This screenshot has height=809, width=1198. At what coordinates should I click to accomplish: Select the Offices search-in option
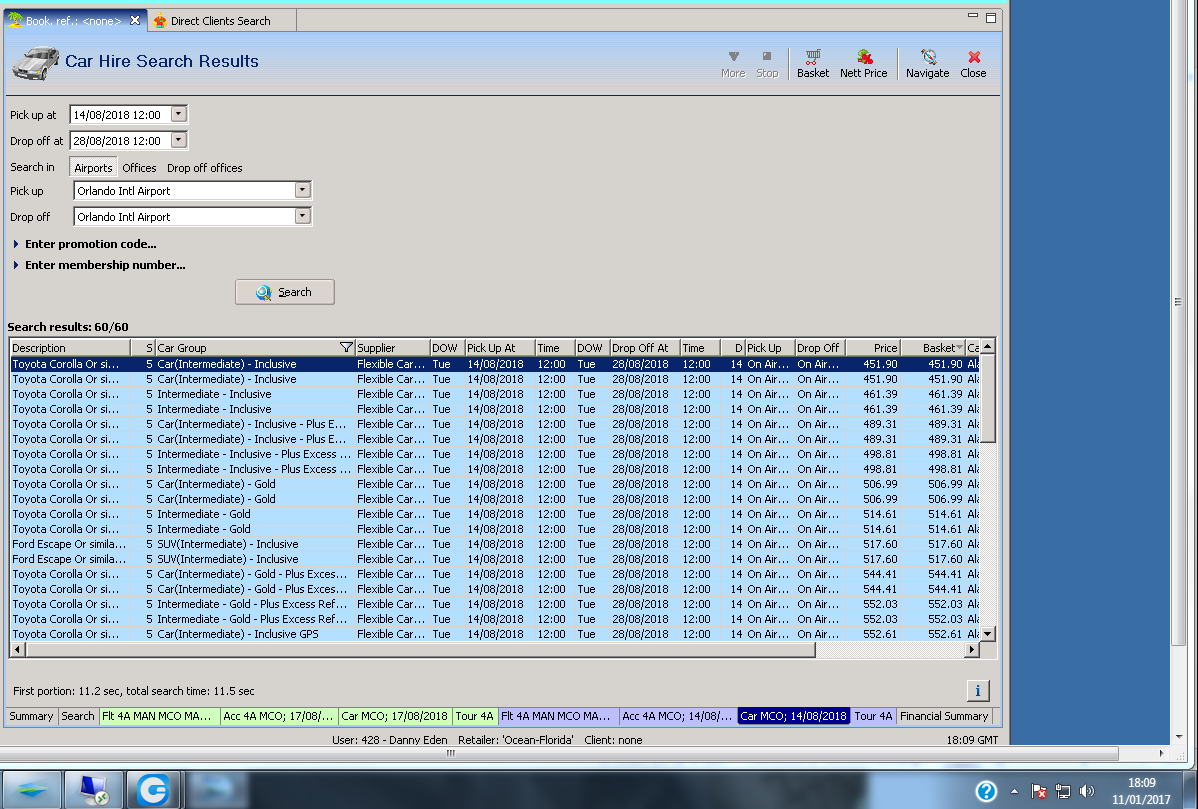tap(139, 168)
